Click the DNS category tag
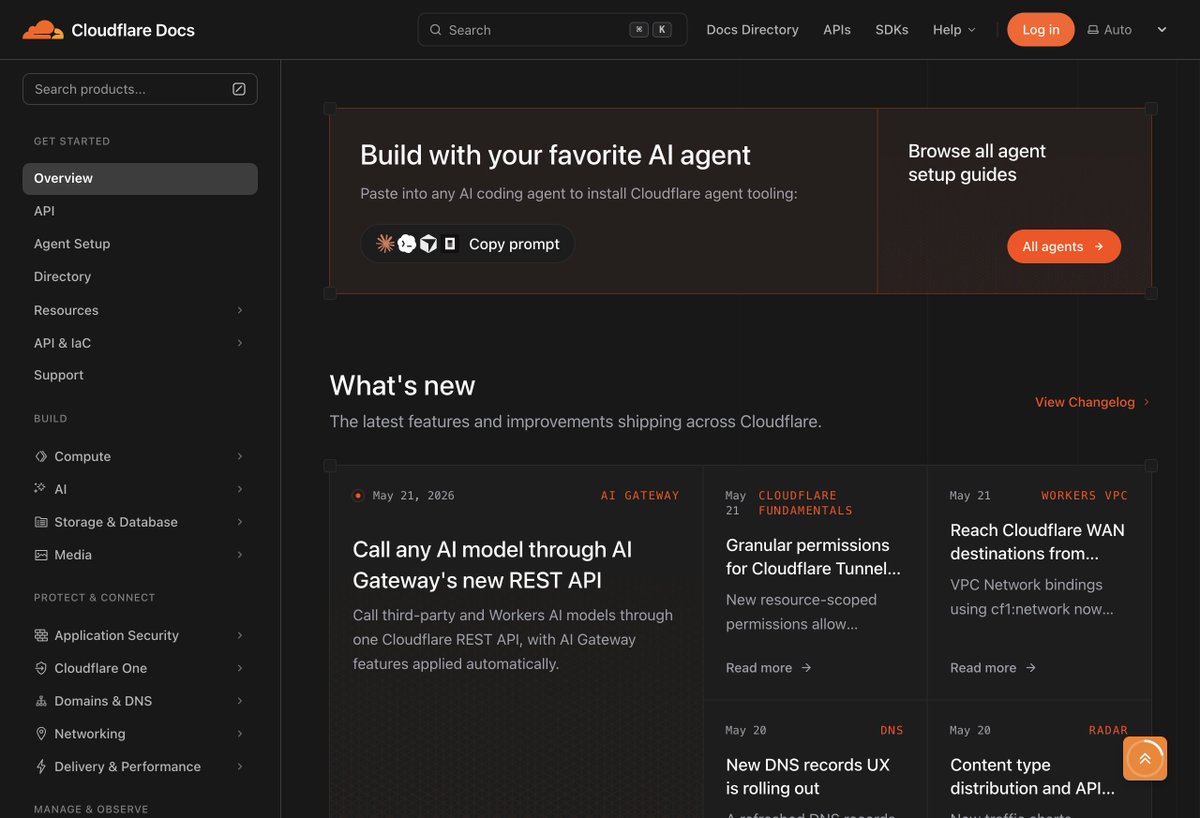The width and height of the screenshot is (1200, 818). click(892, 730)
